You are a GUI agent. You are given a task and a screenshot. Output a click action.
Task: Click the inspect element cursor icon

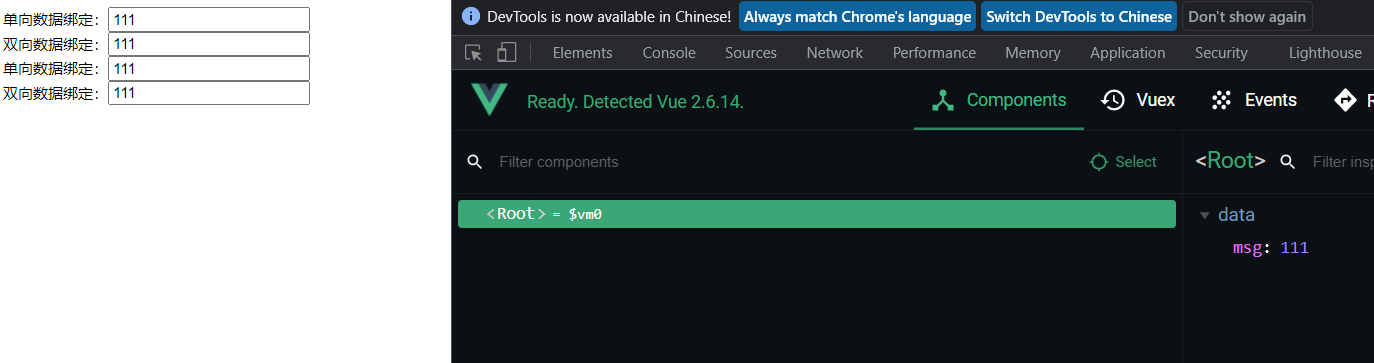[474, 53]
